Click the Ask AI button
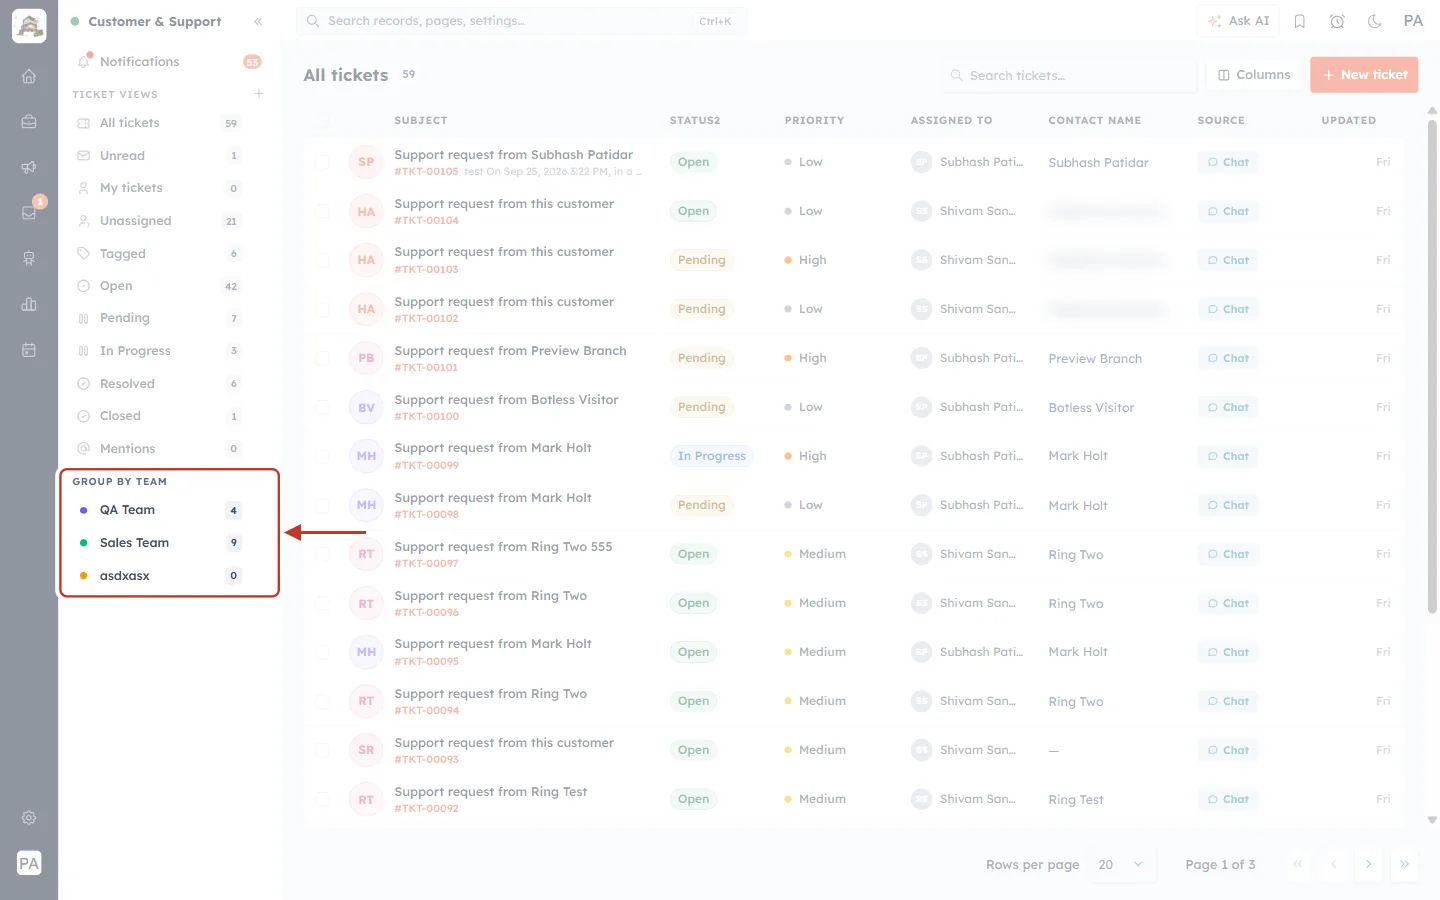This screenshot has height=900, width=1440. tap(1238, 21)
